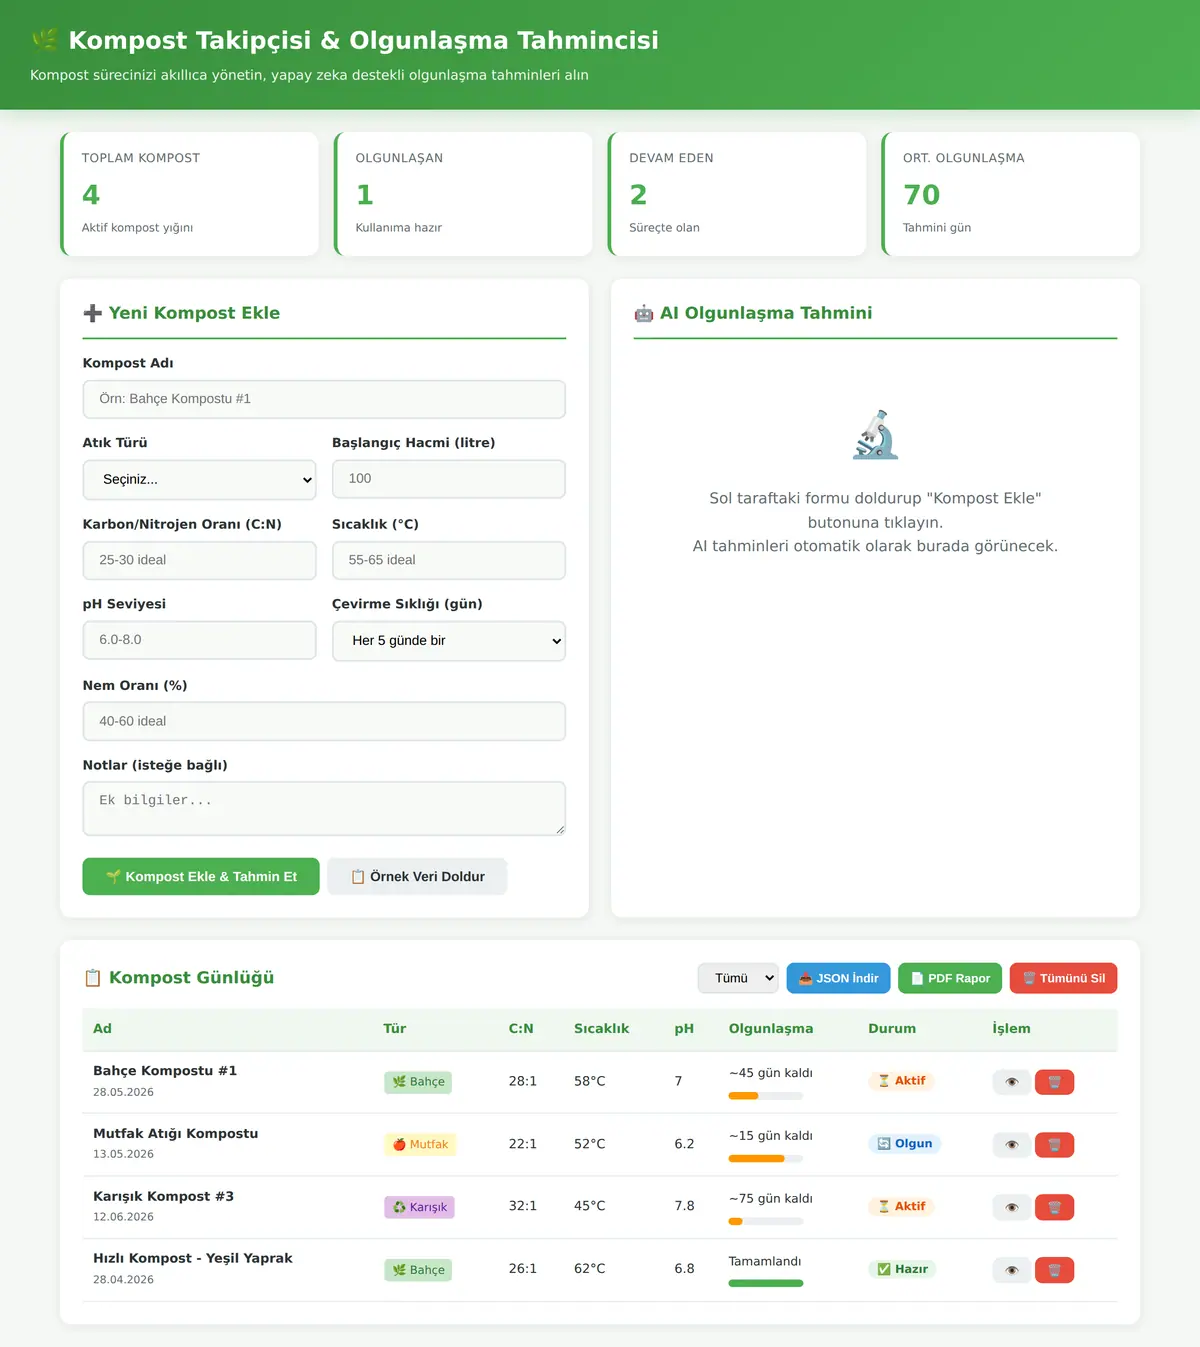1200x1347 pixels.
Task: Click the robot icon beside AI Olgunlaşma Tahmini
Action: click(644, 313)
